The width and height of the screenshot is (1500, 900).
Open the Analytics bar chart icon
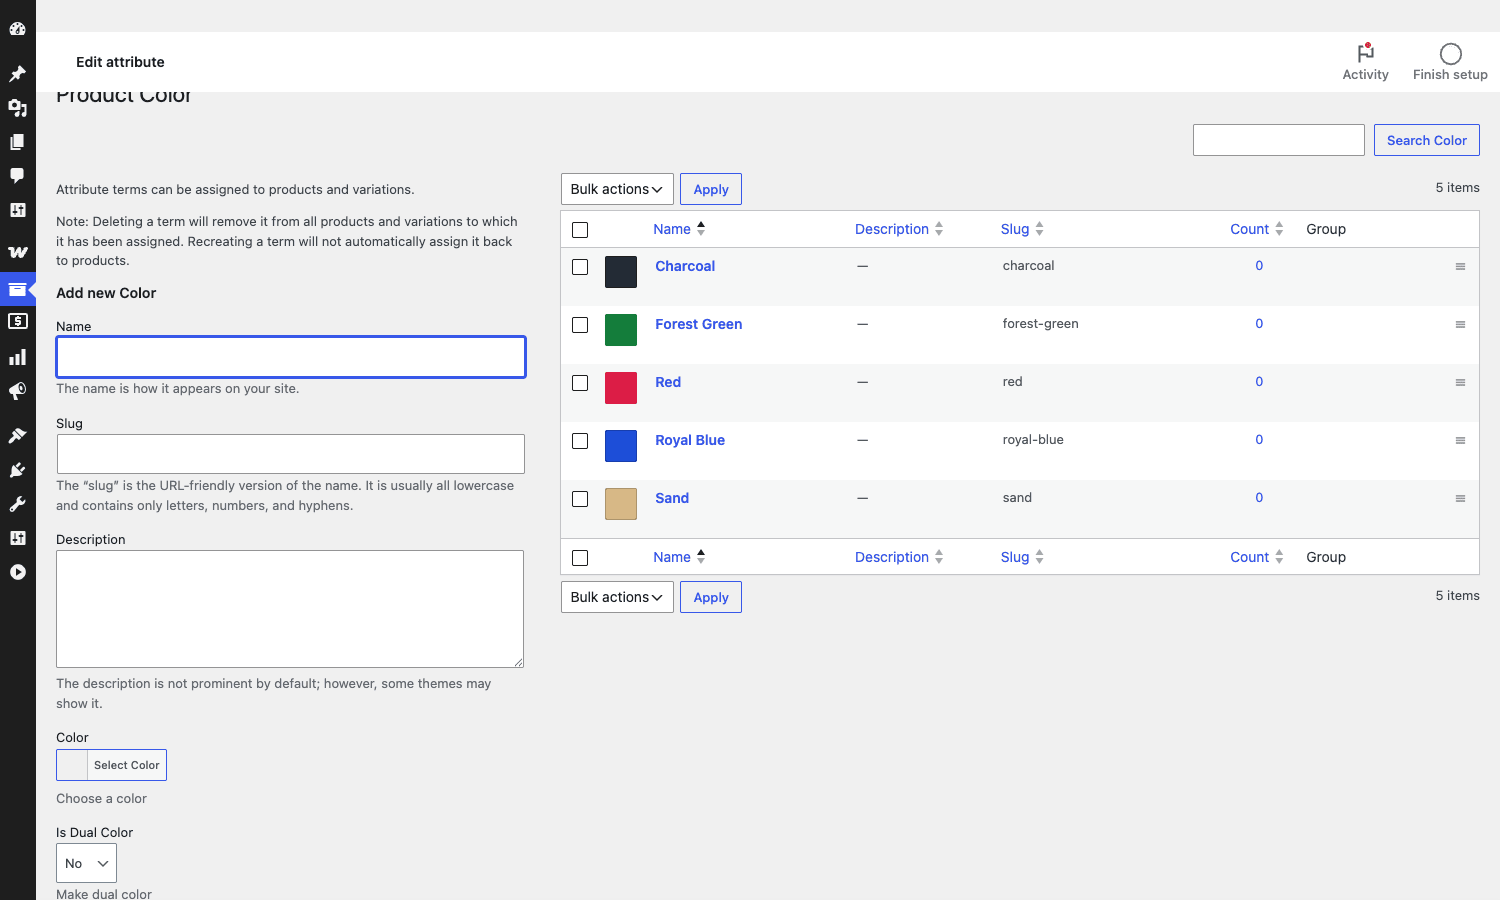pyautogui.click(x=17, y=357)
